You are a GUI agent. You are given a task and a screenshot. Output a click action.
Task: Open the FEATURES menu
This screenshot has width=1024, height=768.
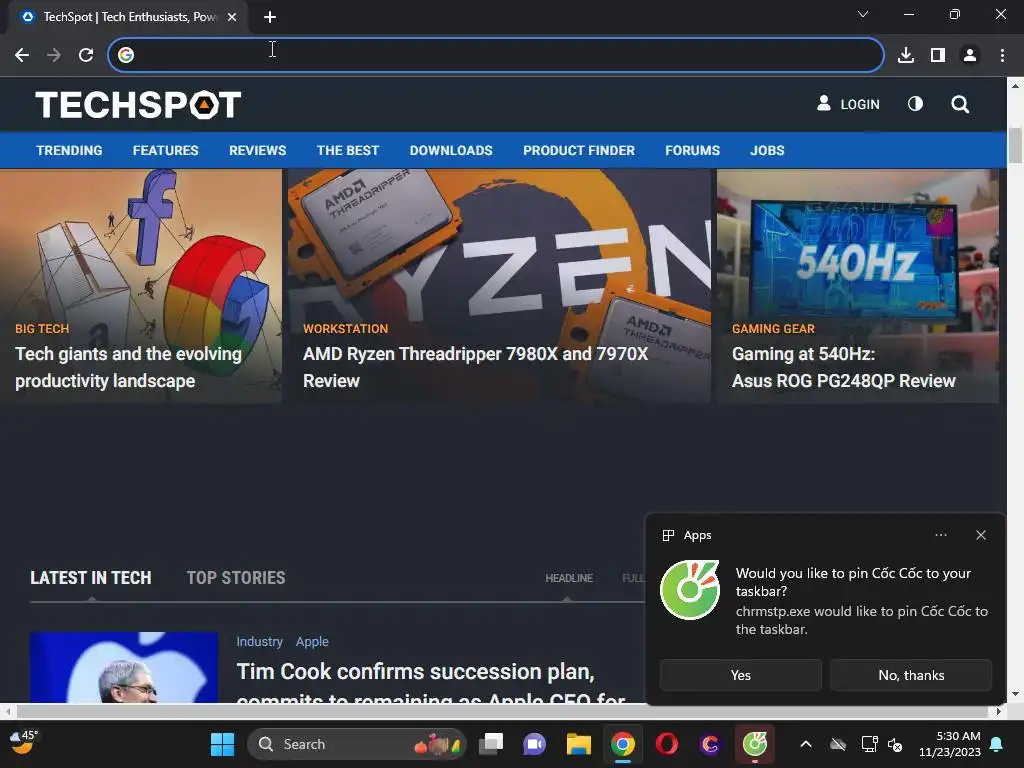click(x=165, y=150)
